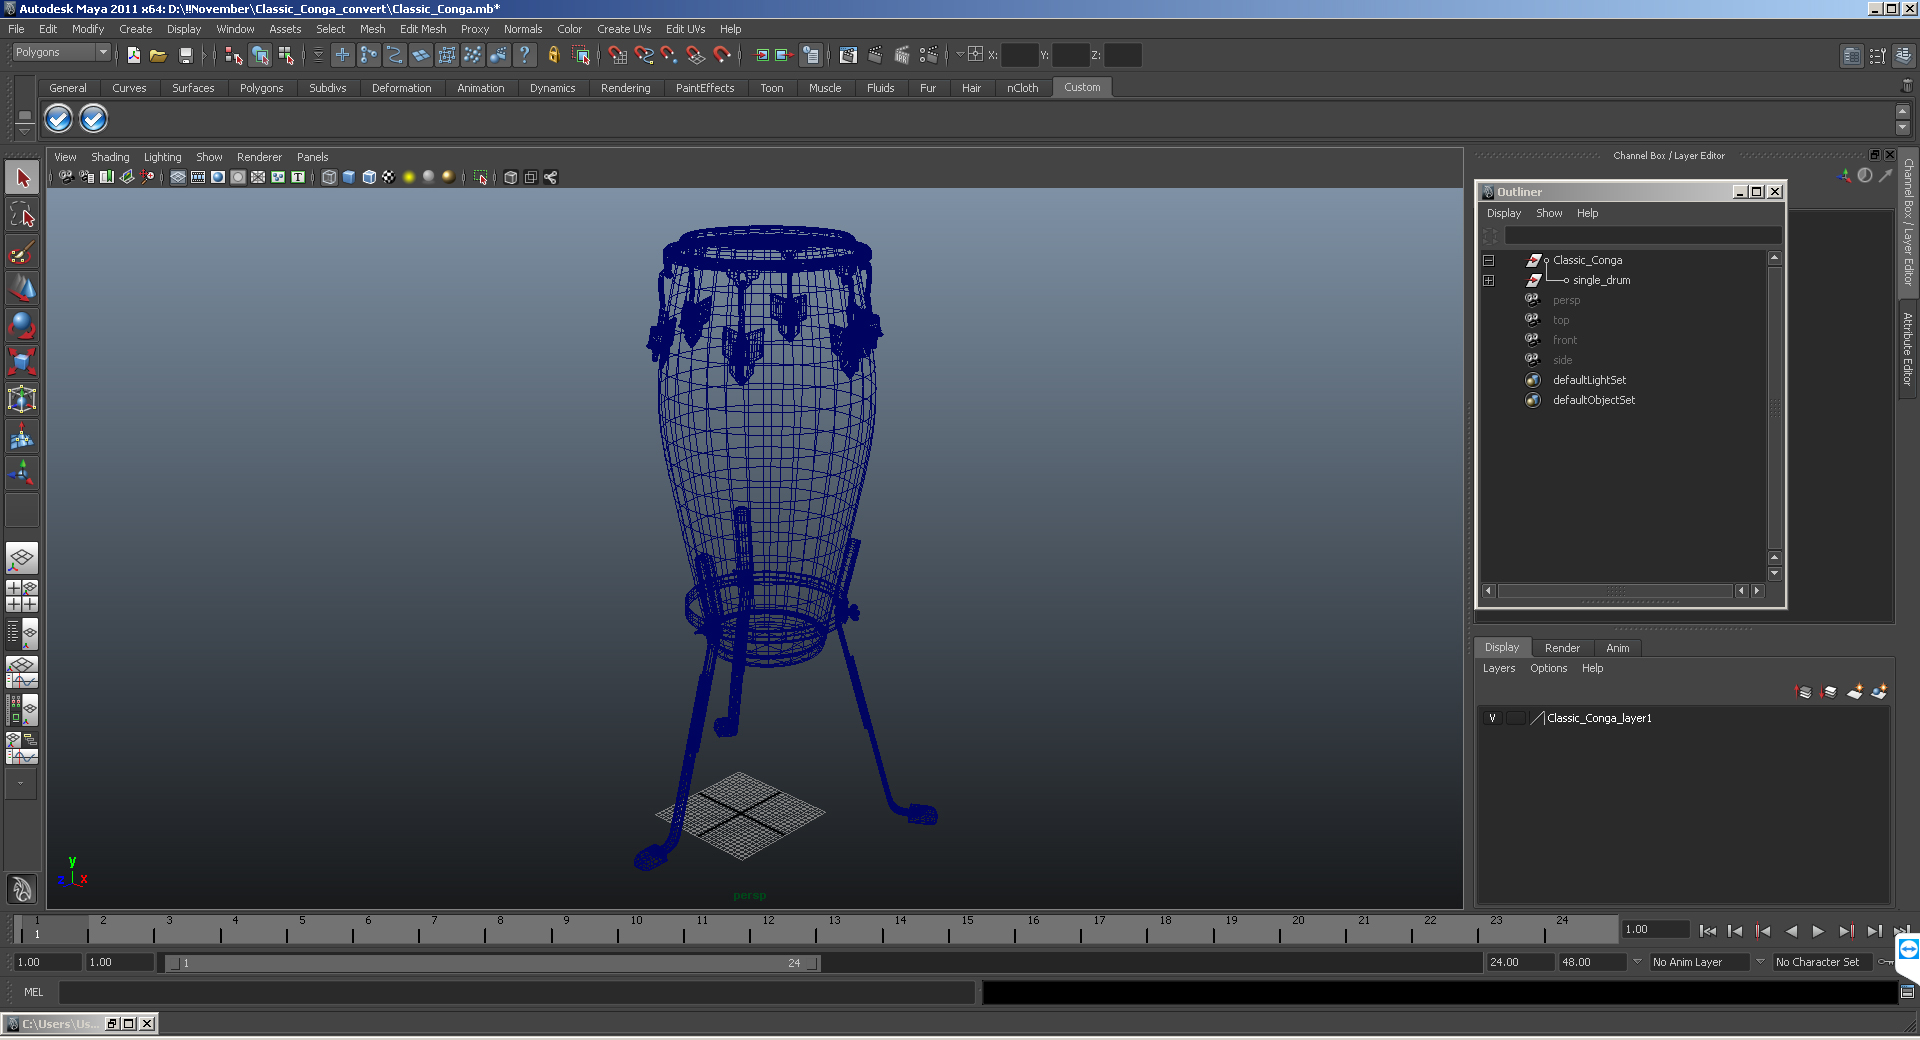Toggle textured display checker icon
The height and width of the screenshot is (1040, 1920).
point(389,177)
